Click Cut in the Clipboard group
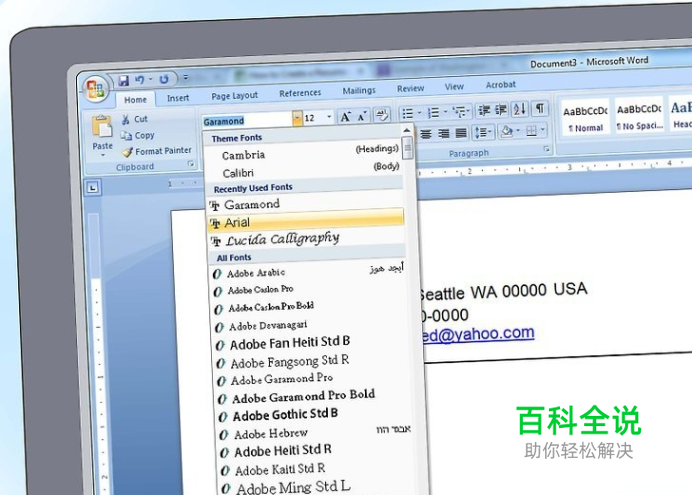 [135, 119]
